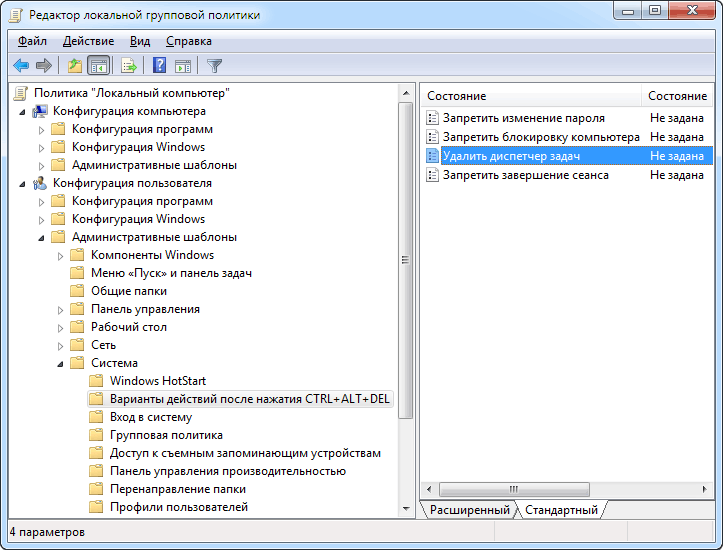723x550 pixels.
Task: Click the Back arrow toolbar icon
Action: [21, 66]
